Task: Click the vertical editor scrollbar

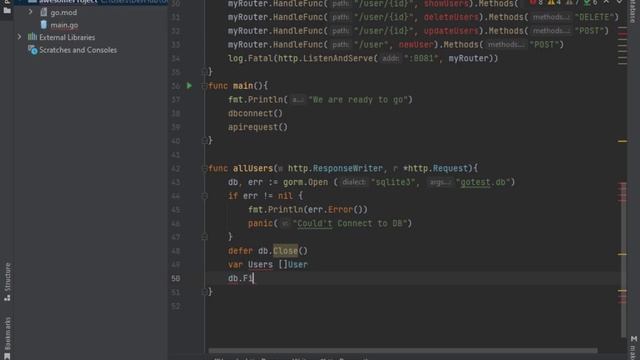Action: click(x=624, y=259)
